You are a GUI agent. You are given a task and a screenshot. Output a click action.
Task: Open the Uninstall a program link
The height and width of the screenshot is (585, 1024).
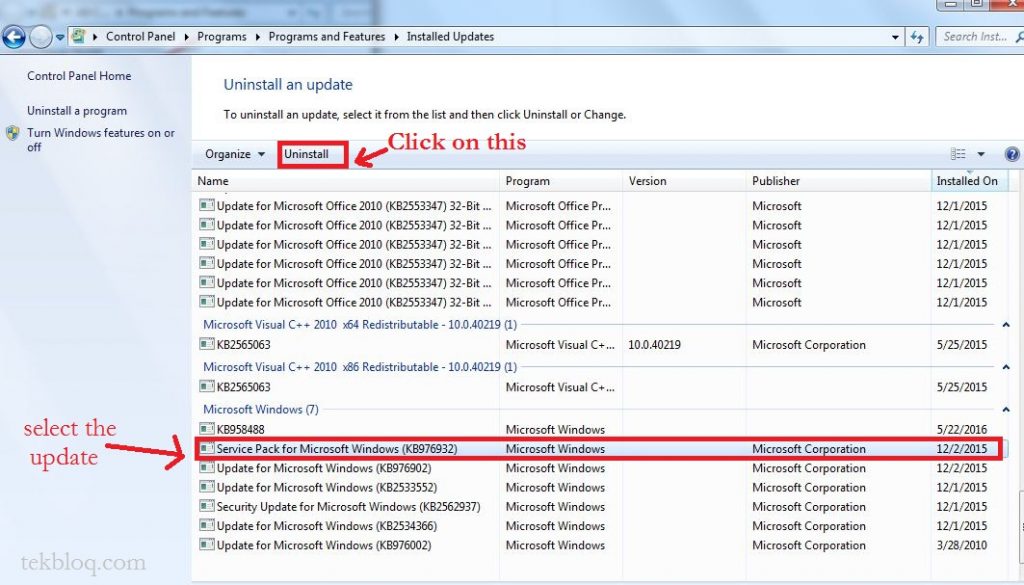[77, 111]
